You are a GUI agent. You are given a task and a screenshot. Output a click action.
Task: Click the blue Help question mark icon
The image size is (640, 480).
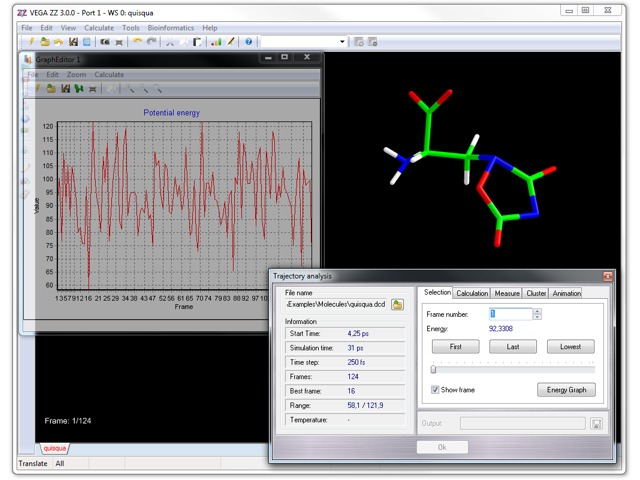pos(249,42)
